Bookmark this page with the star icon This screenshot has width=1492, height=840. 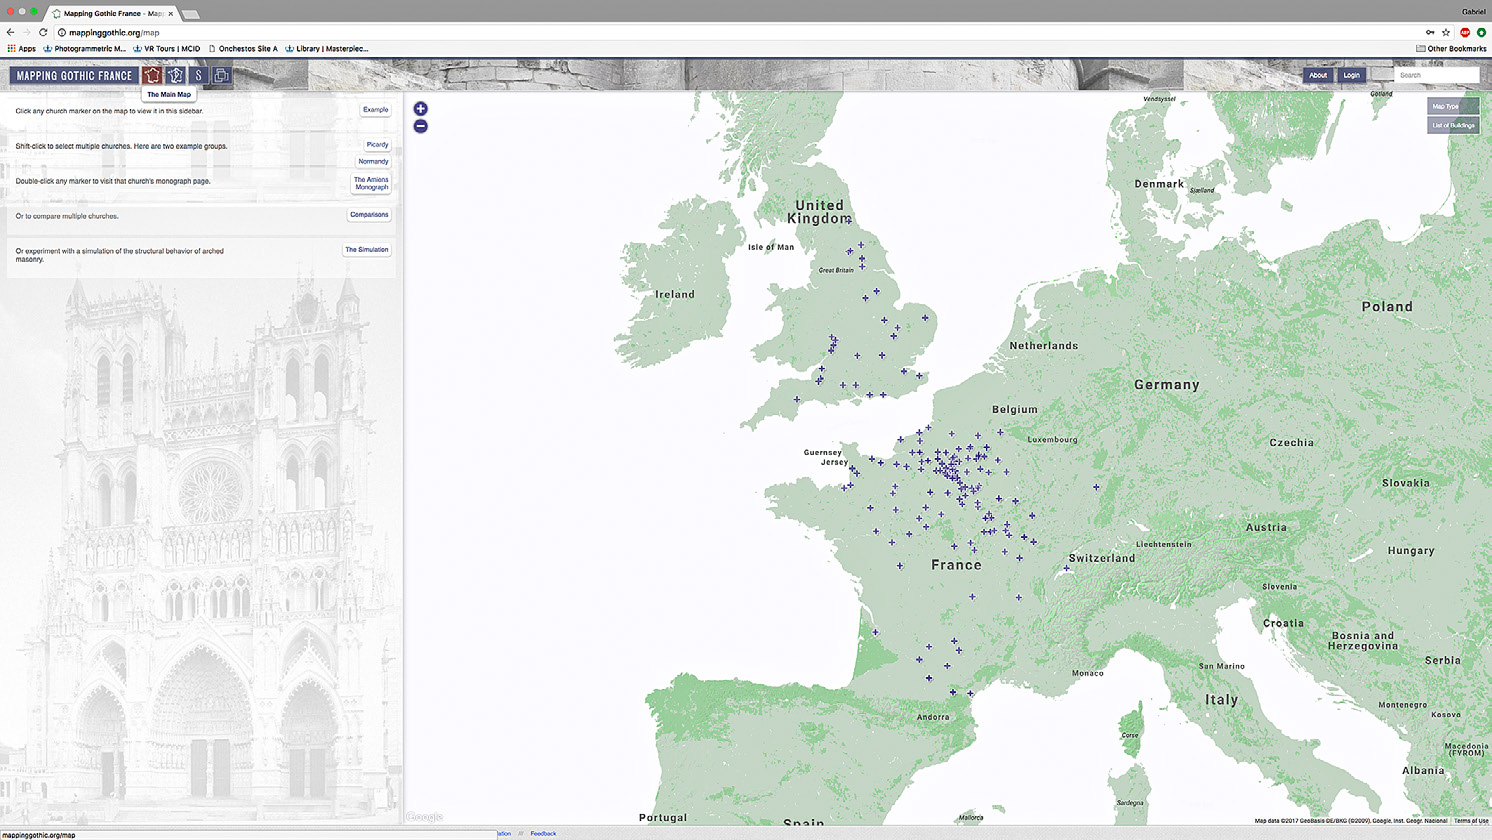point(1446,32)
